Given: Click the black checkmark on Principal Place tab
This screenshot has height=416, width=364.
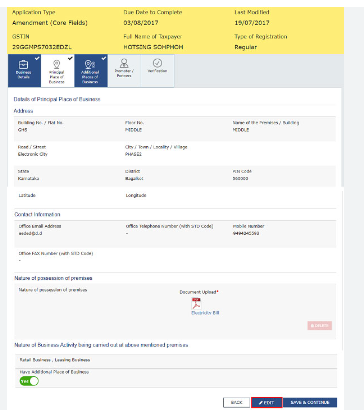Looking at the screenshot, I should click(70, 58).
